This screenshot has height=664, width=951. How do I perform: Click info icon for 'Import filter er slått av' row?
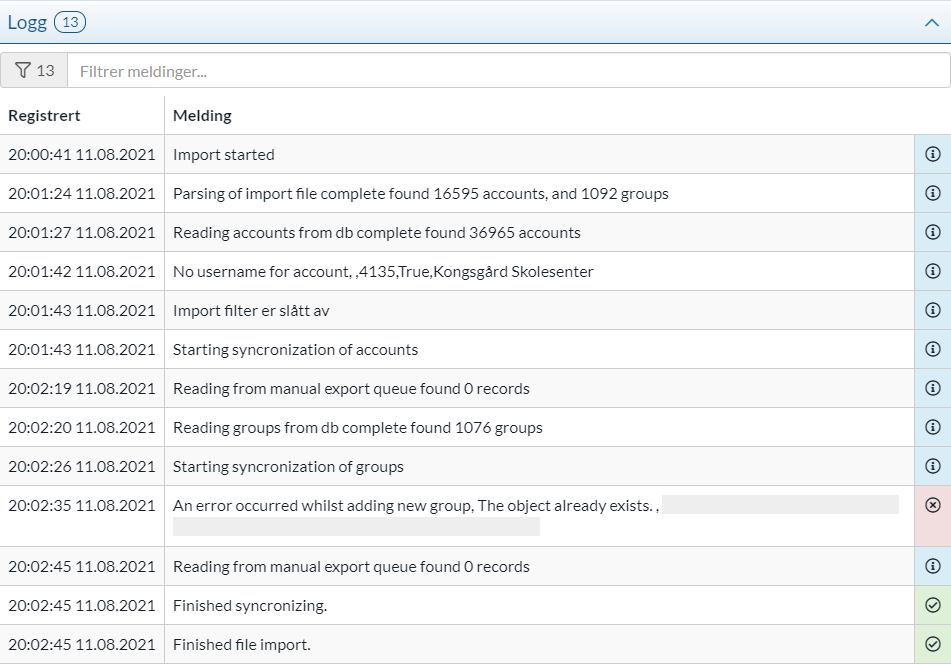(x=932, y=310)
